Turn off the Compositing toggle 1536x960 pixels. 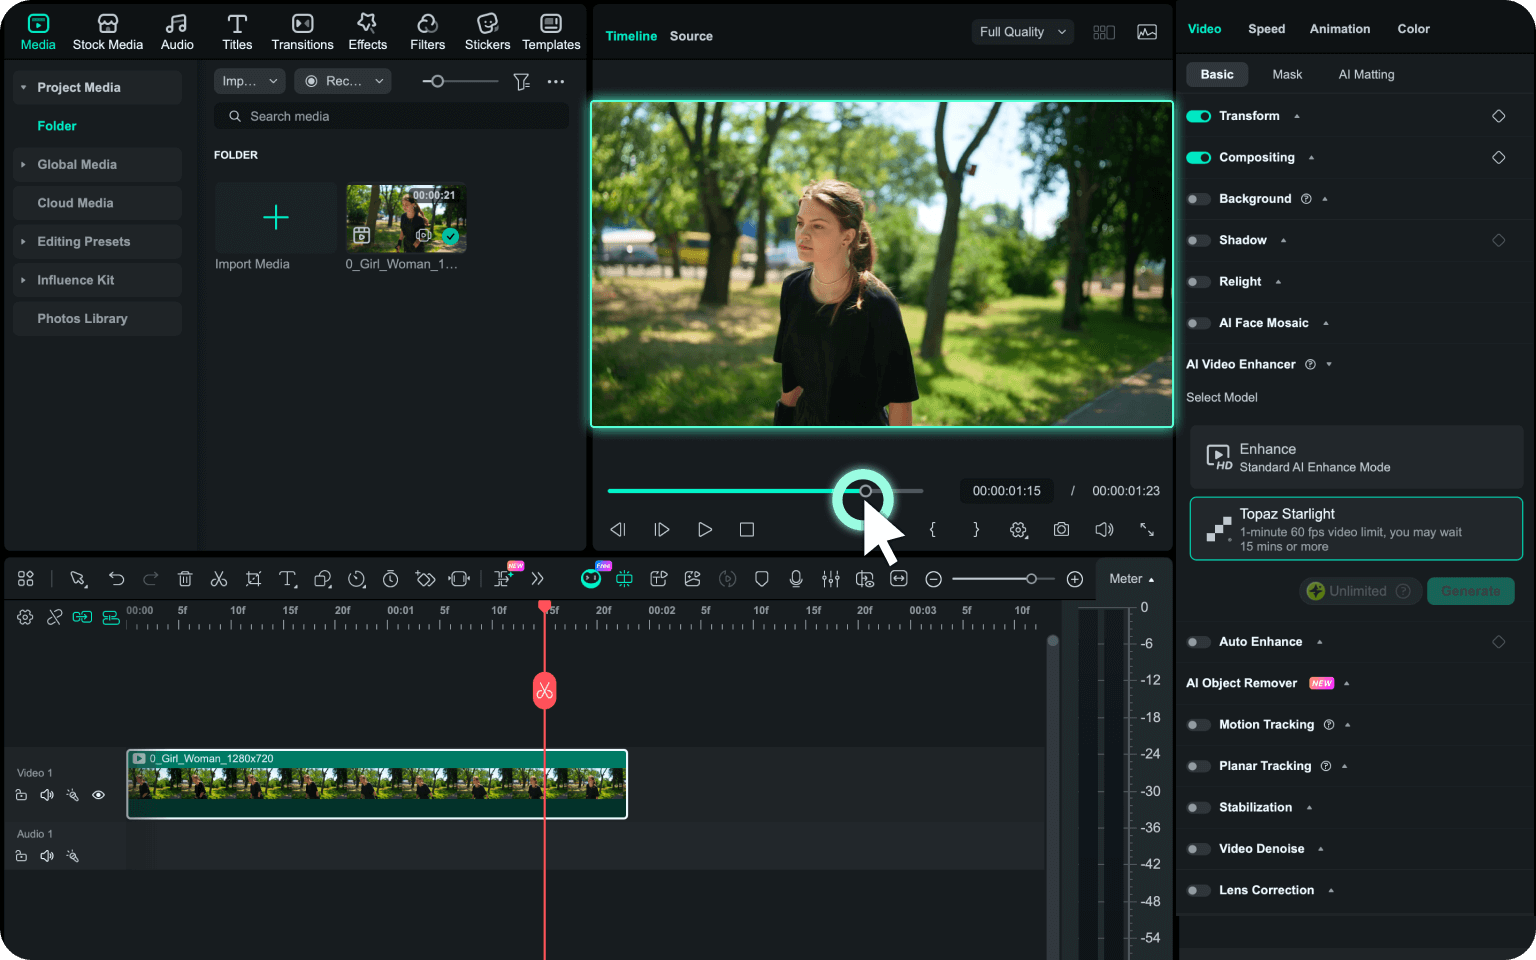[x=1198, y=157]
